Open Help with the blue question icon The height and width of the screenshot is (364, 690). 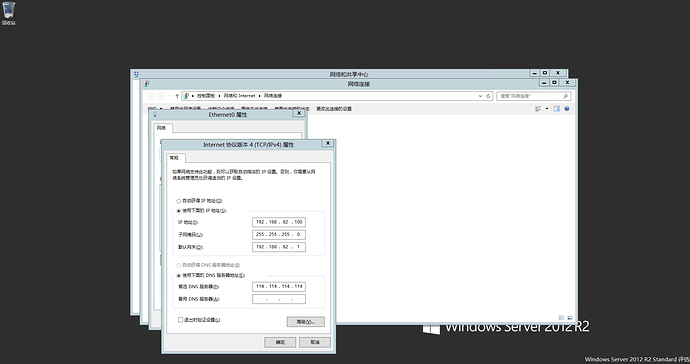[x=567, y=109]
